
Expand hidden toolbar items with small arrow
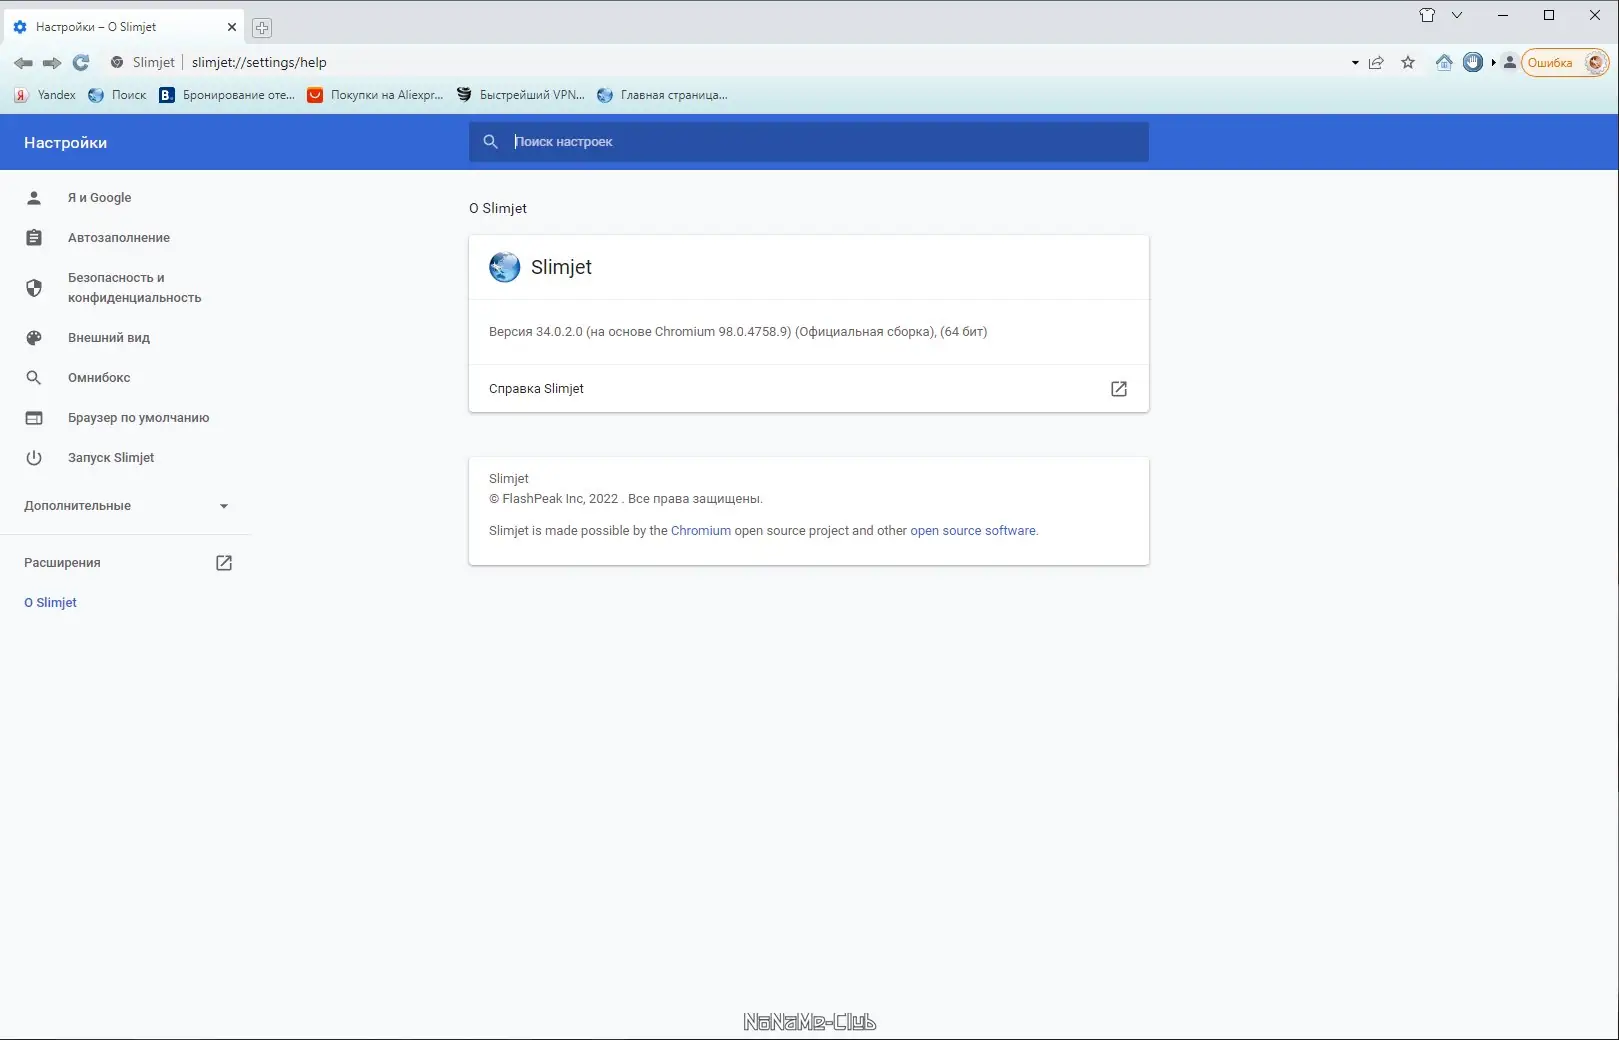click(x=1493, y=62)
